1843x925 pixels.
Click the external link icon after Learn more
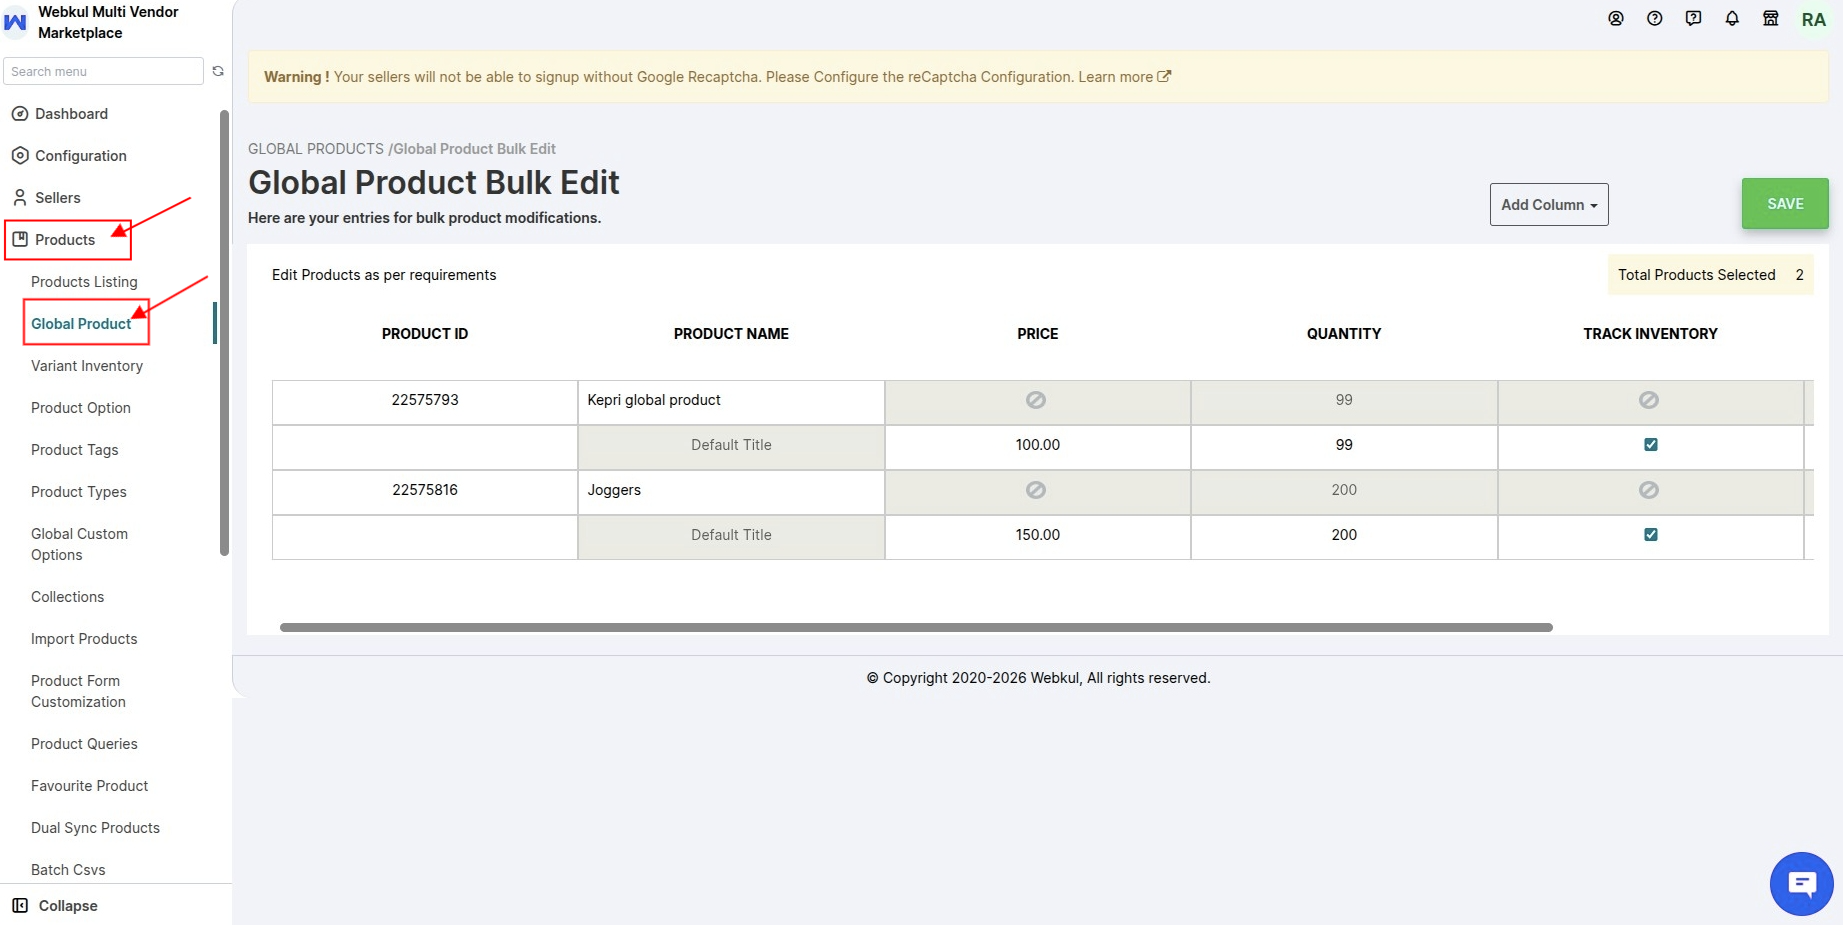click(1164, 76)
